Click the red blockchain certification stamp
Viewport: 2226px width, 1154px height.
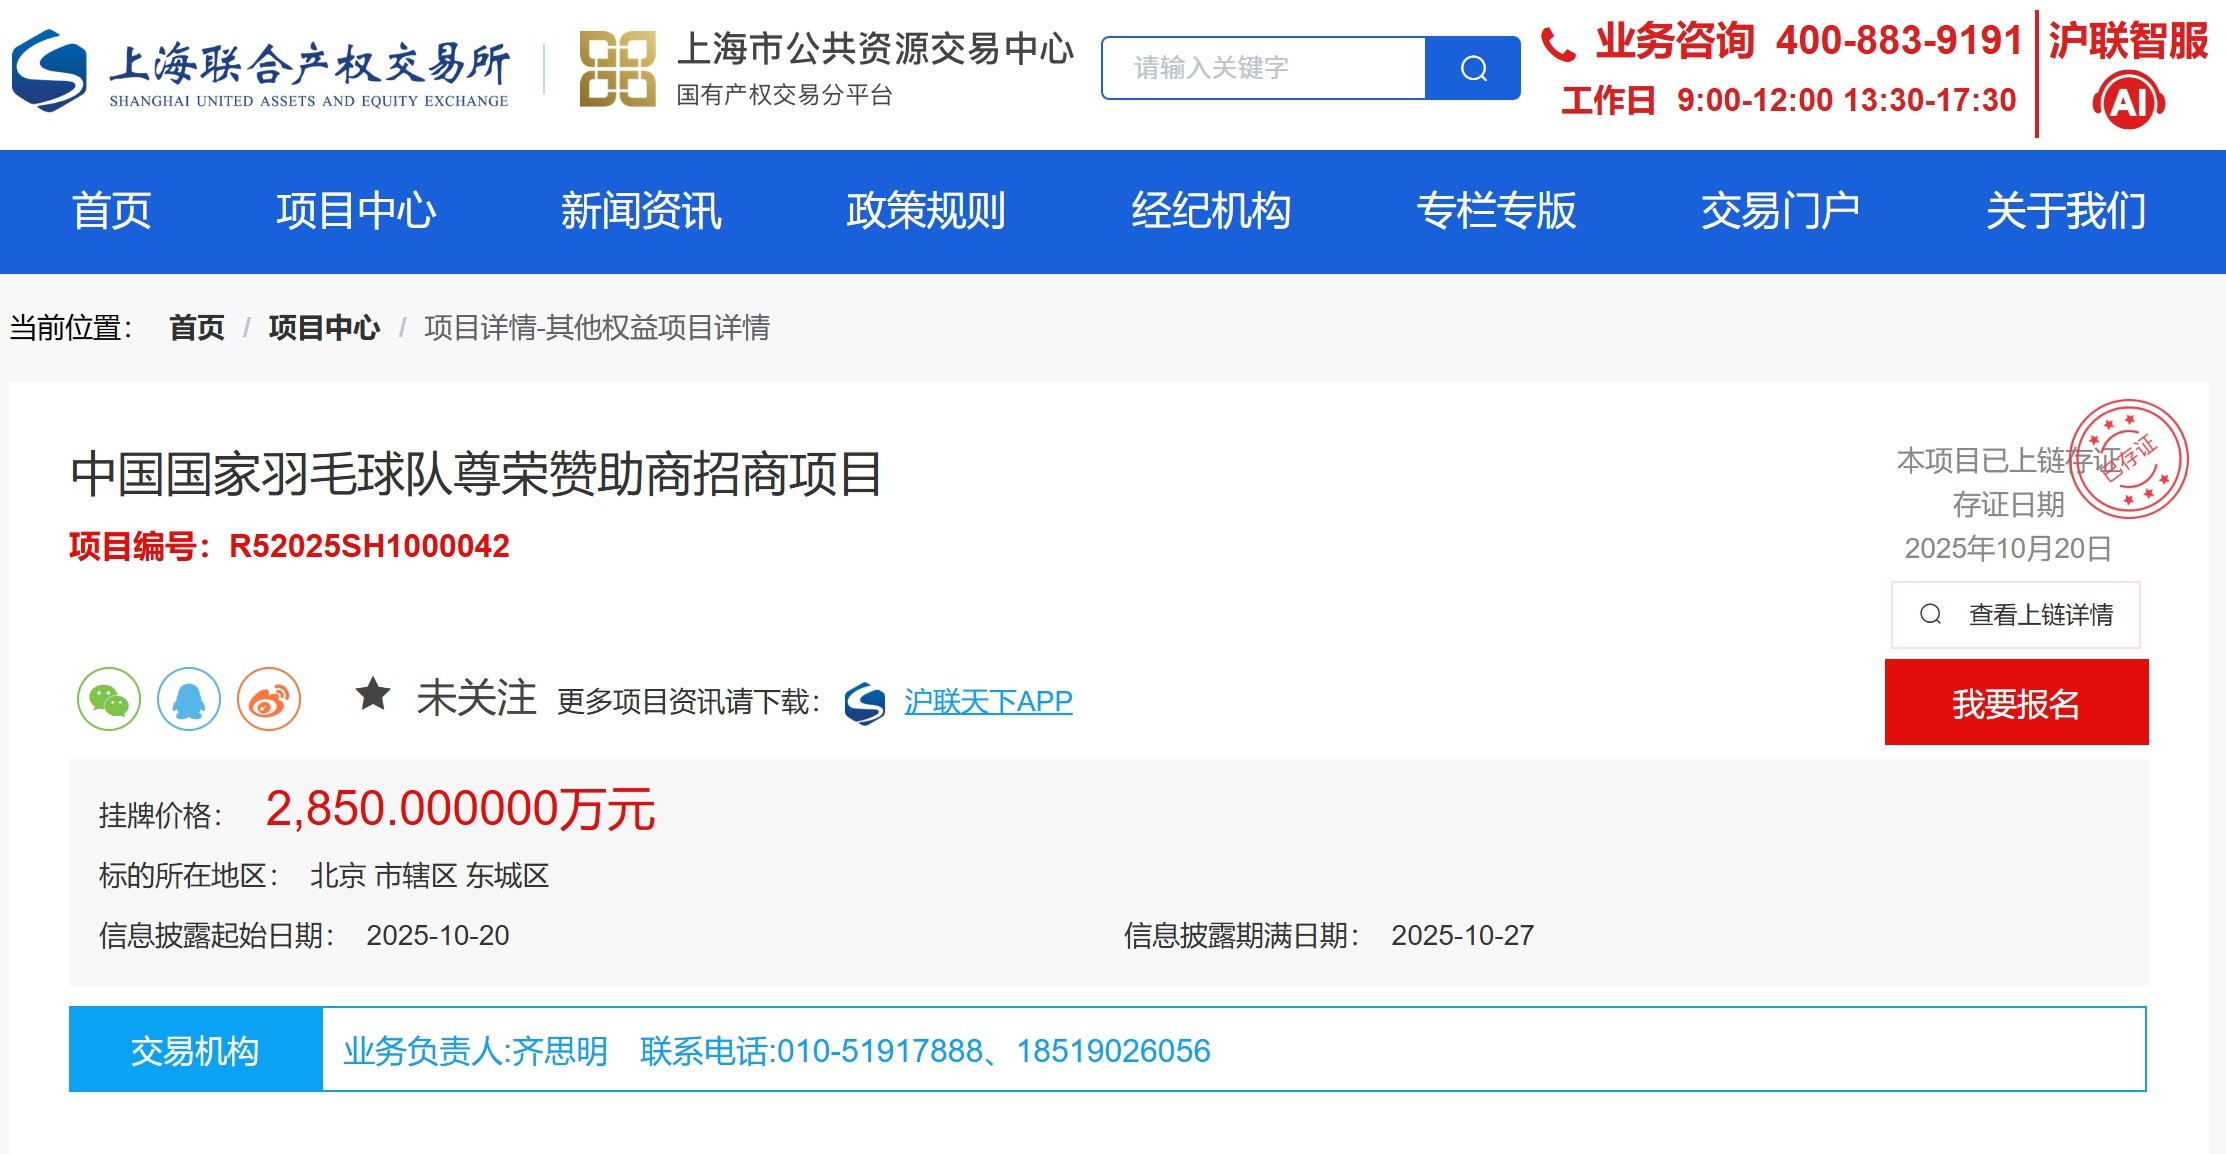click(x=2128, y=460)
